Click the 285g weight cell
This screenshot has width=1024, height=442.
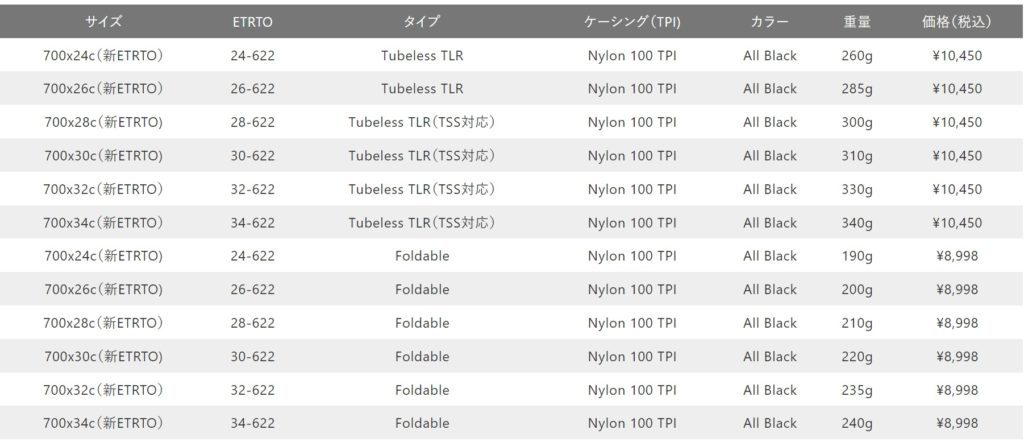click(x=857, y=89)
